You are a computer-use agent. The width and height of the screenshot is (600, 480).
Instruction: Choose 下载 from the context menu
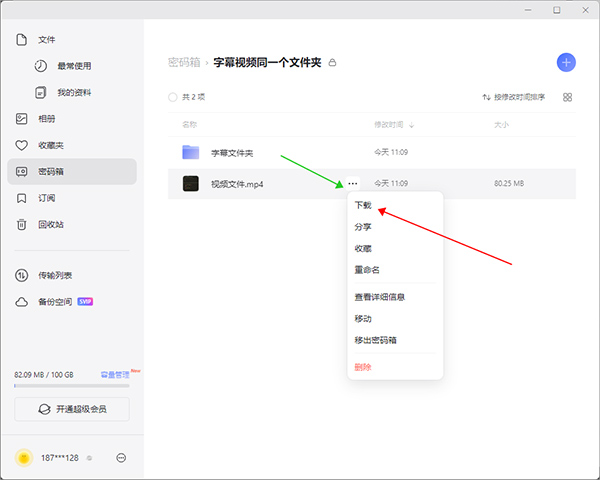click(363, 205)
